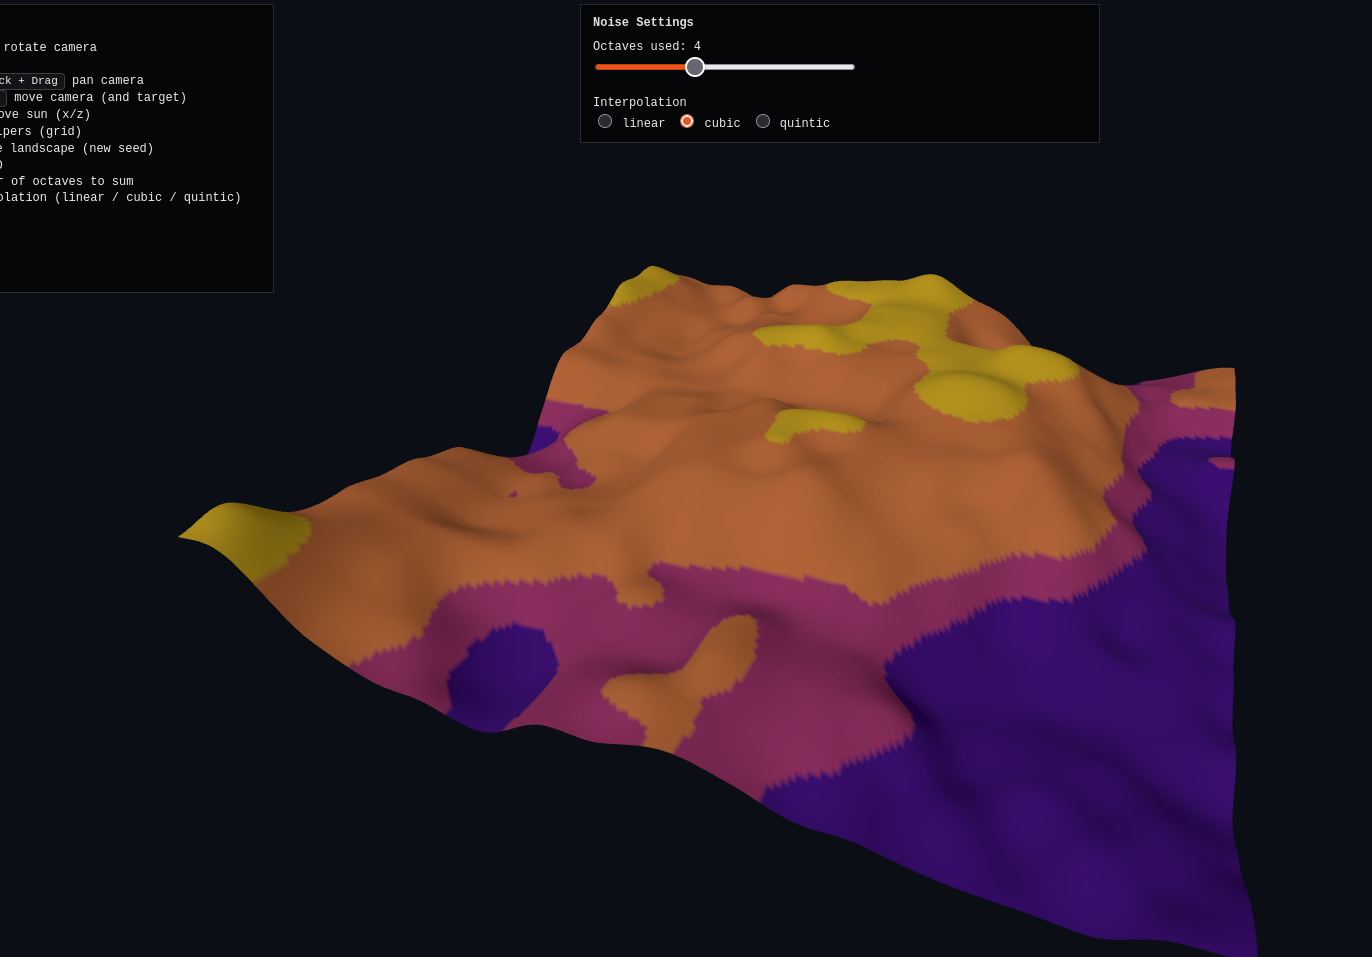This screenshot has height=957, width=1372.
Task: Click the Octaves slider thumb
Action: (695, 67)
